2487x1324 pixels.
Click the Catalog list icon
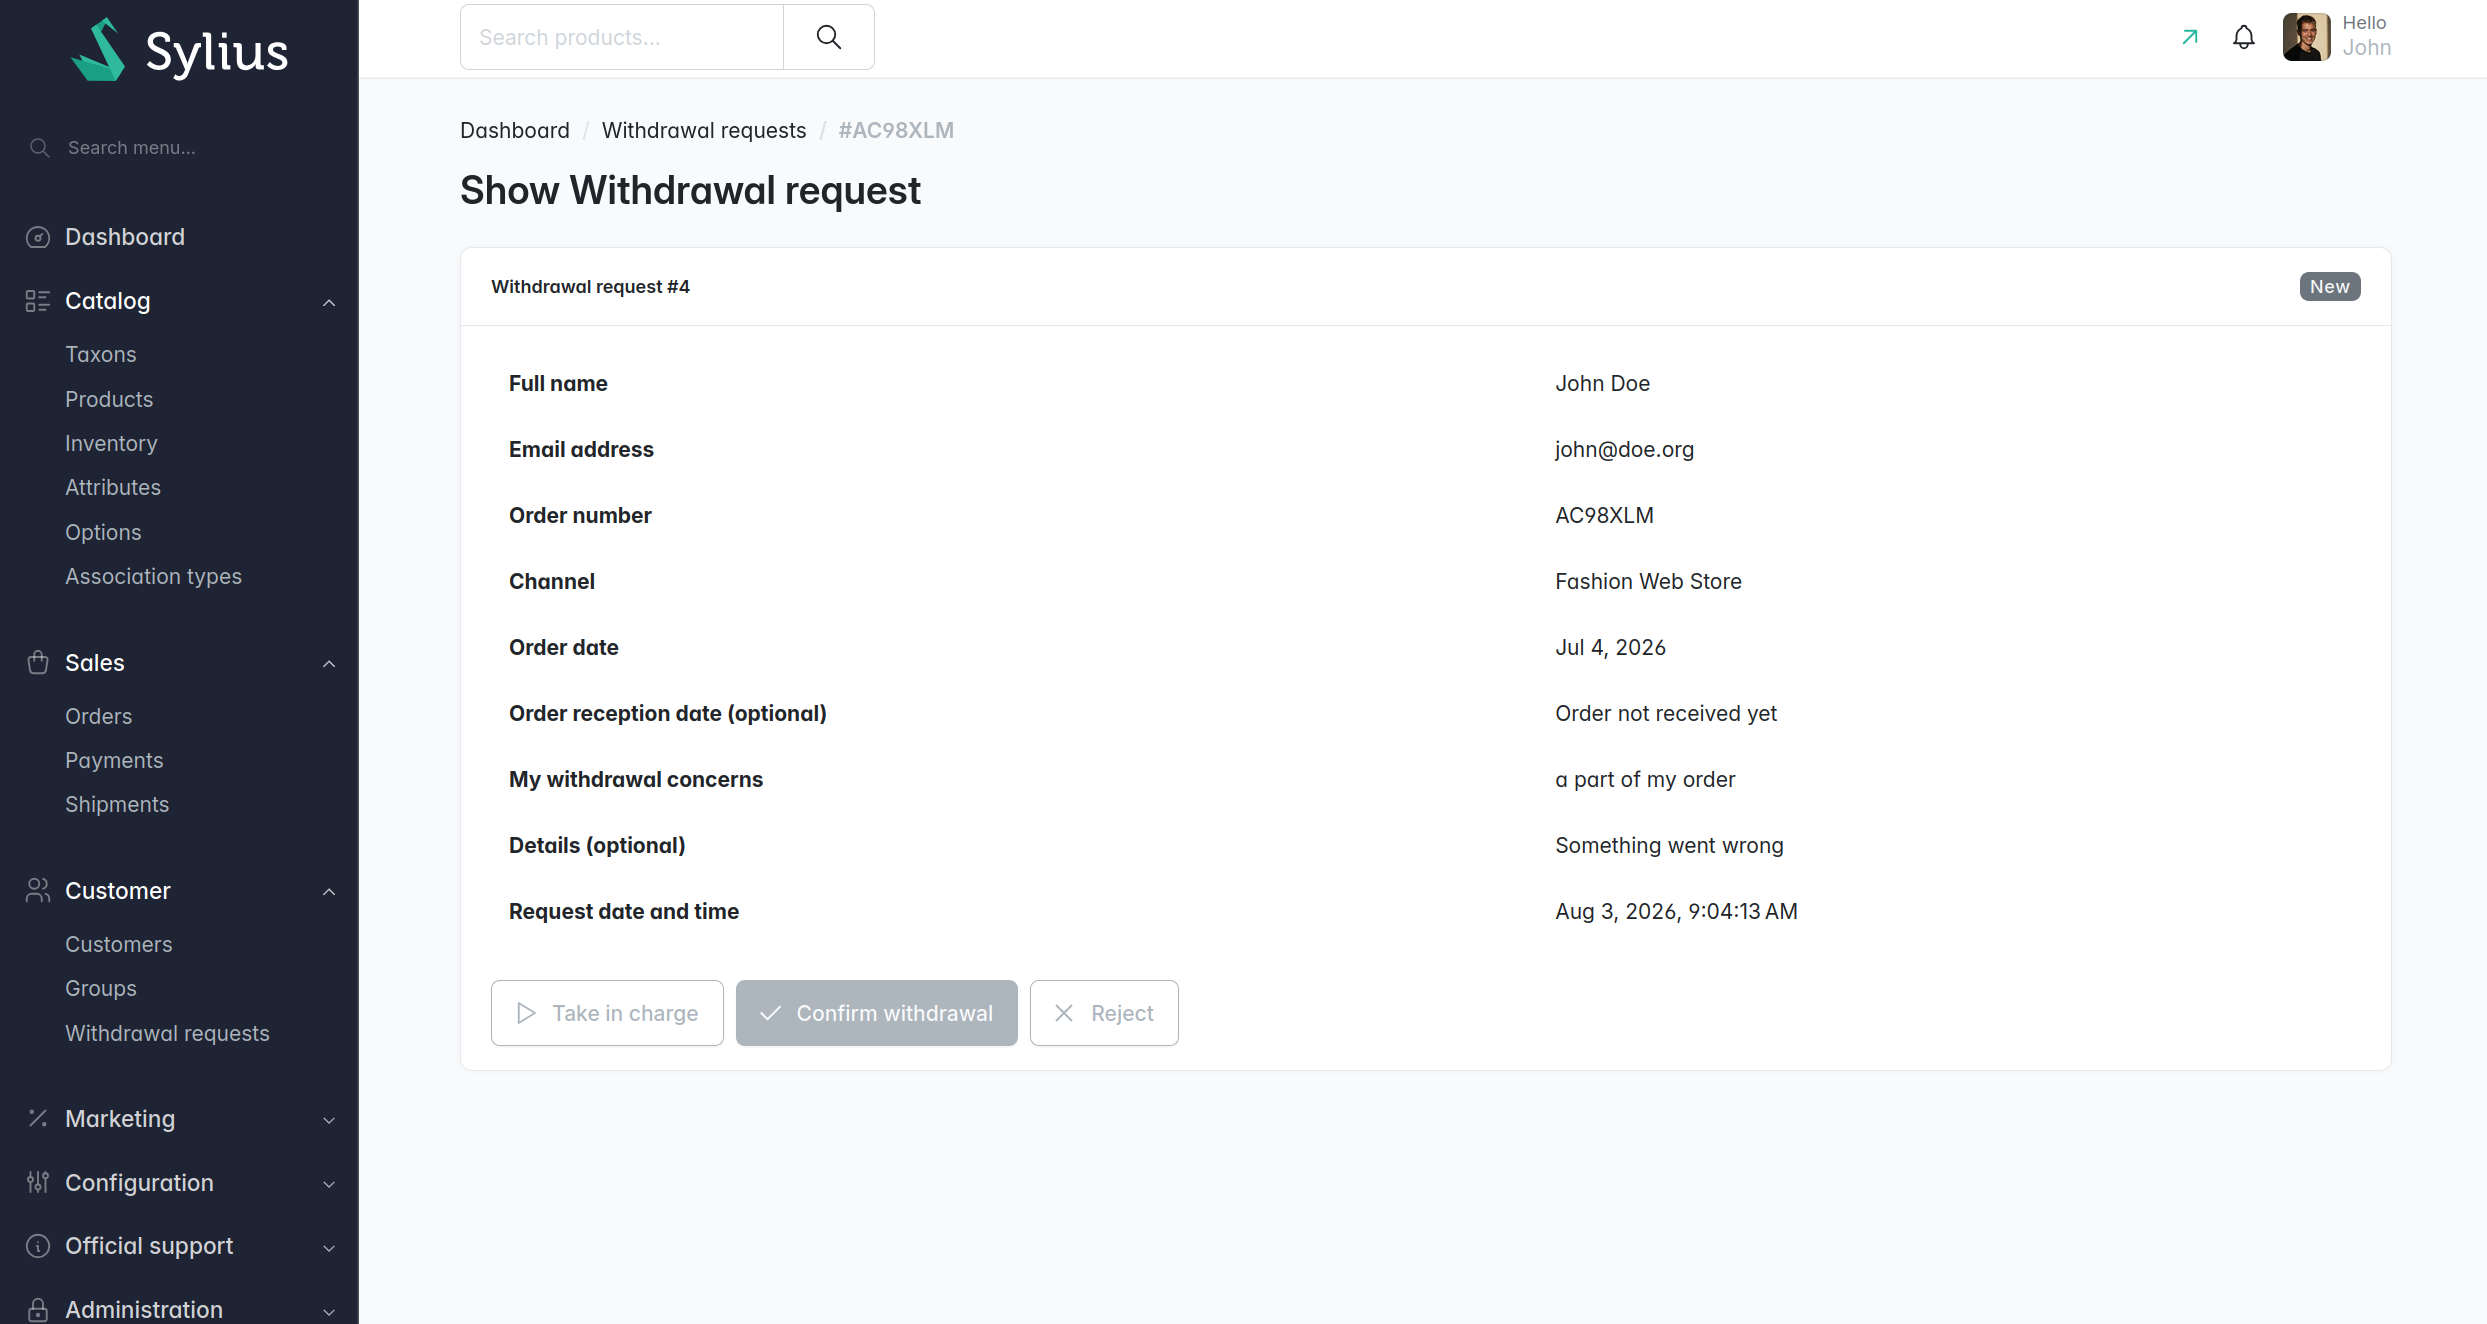[38, 301]
